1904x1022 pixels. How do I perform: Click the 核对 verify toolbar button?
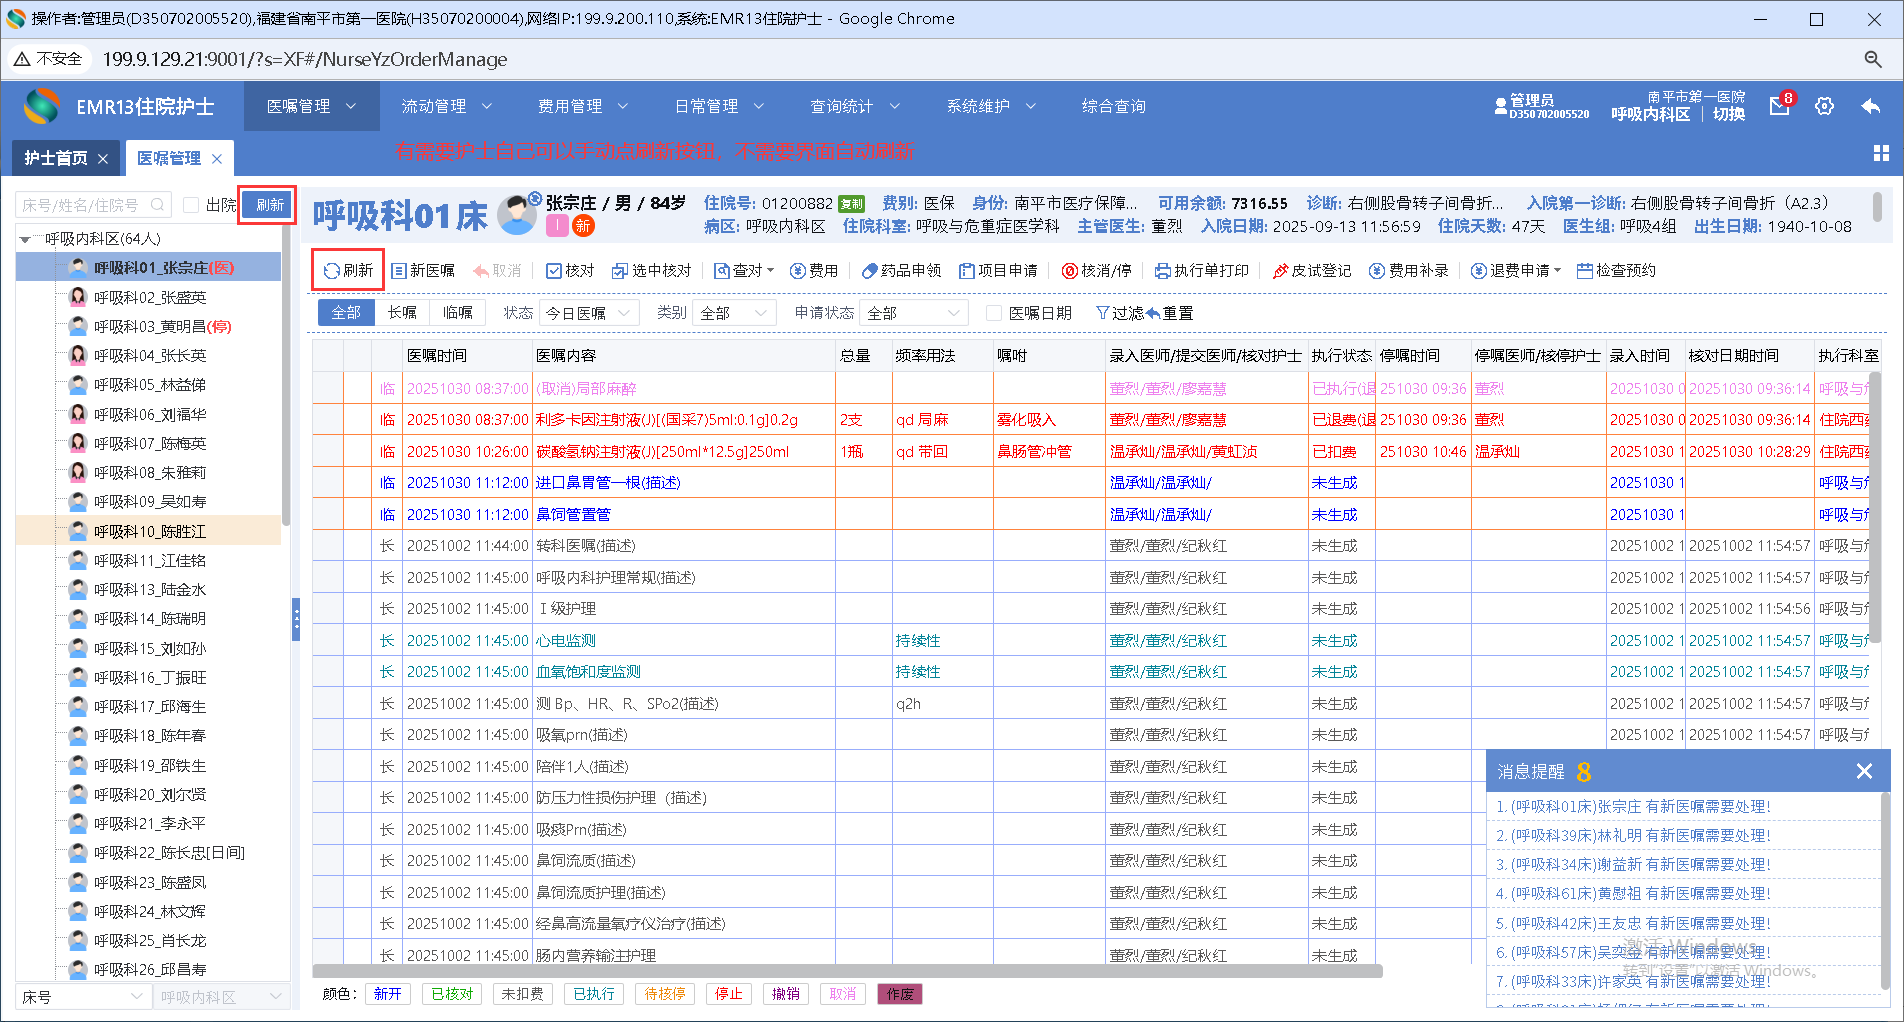[570, 271]
